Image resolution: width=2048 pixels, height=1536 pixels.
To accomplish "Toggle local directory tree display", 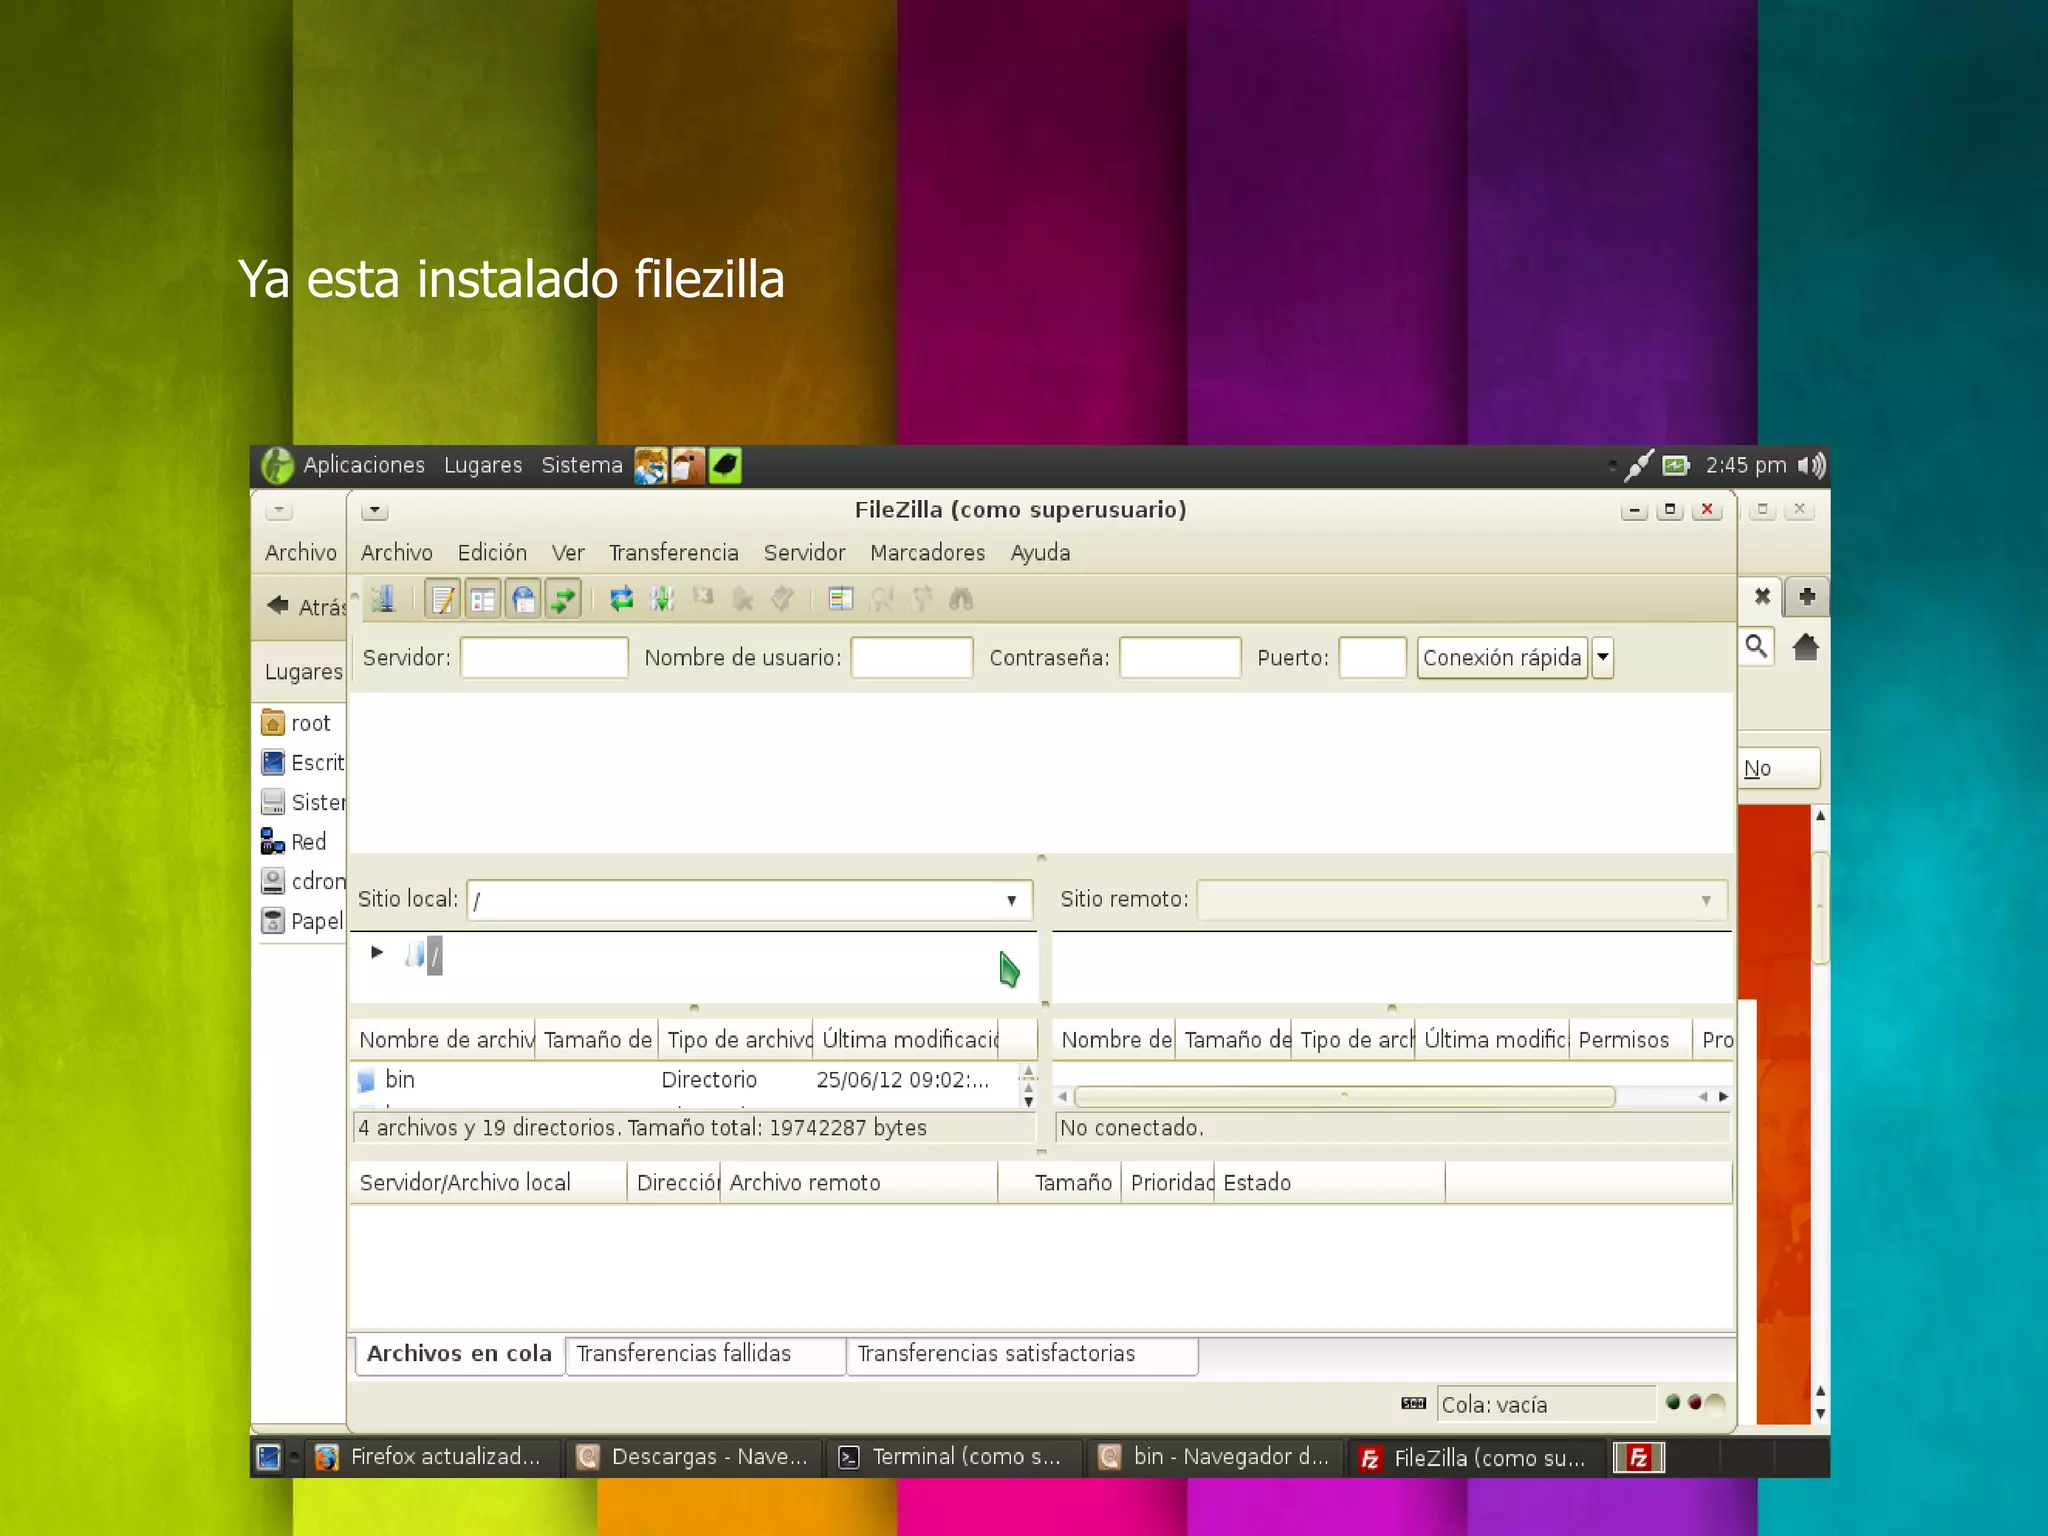I will (x=483, y=599).
